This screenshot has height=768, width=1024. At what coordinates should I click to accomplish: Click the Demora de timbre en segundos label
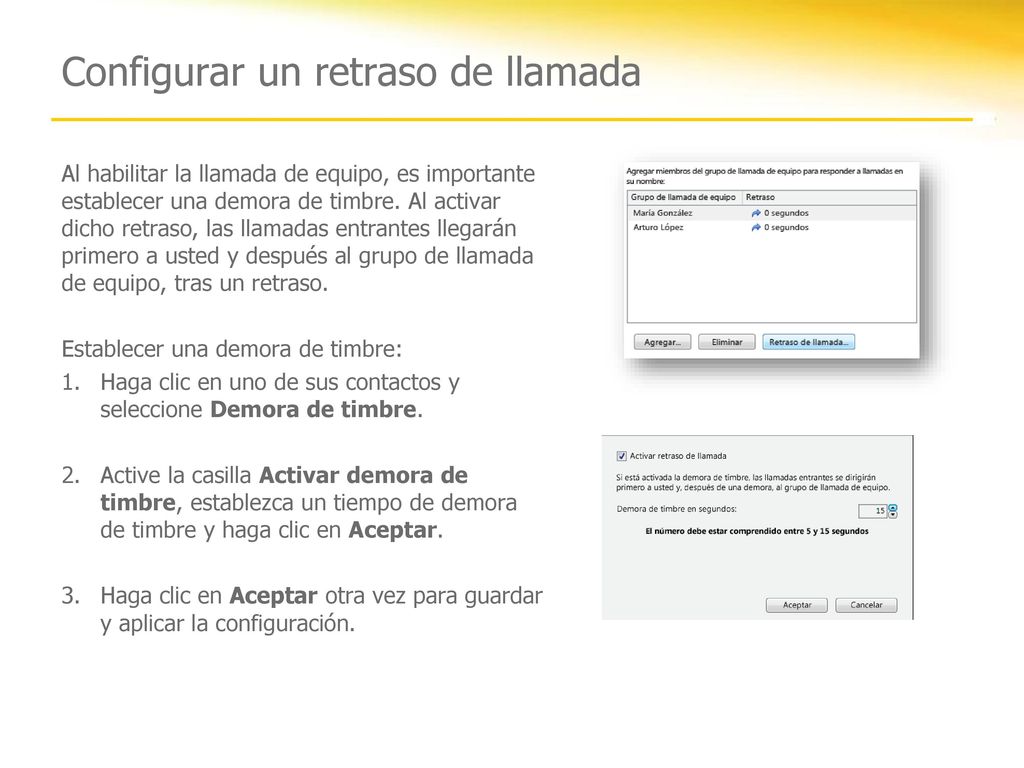pos(677,509)
